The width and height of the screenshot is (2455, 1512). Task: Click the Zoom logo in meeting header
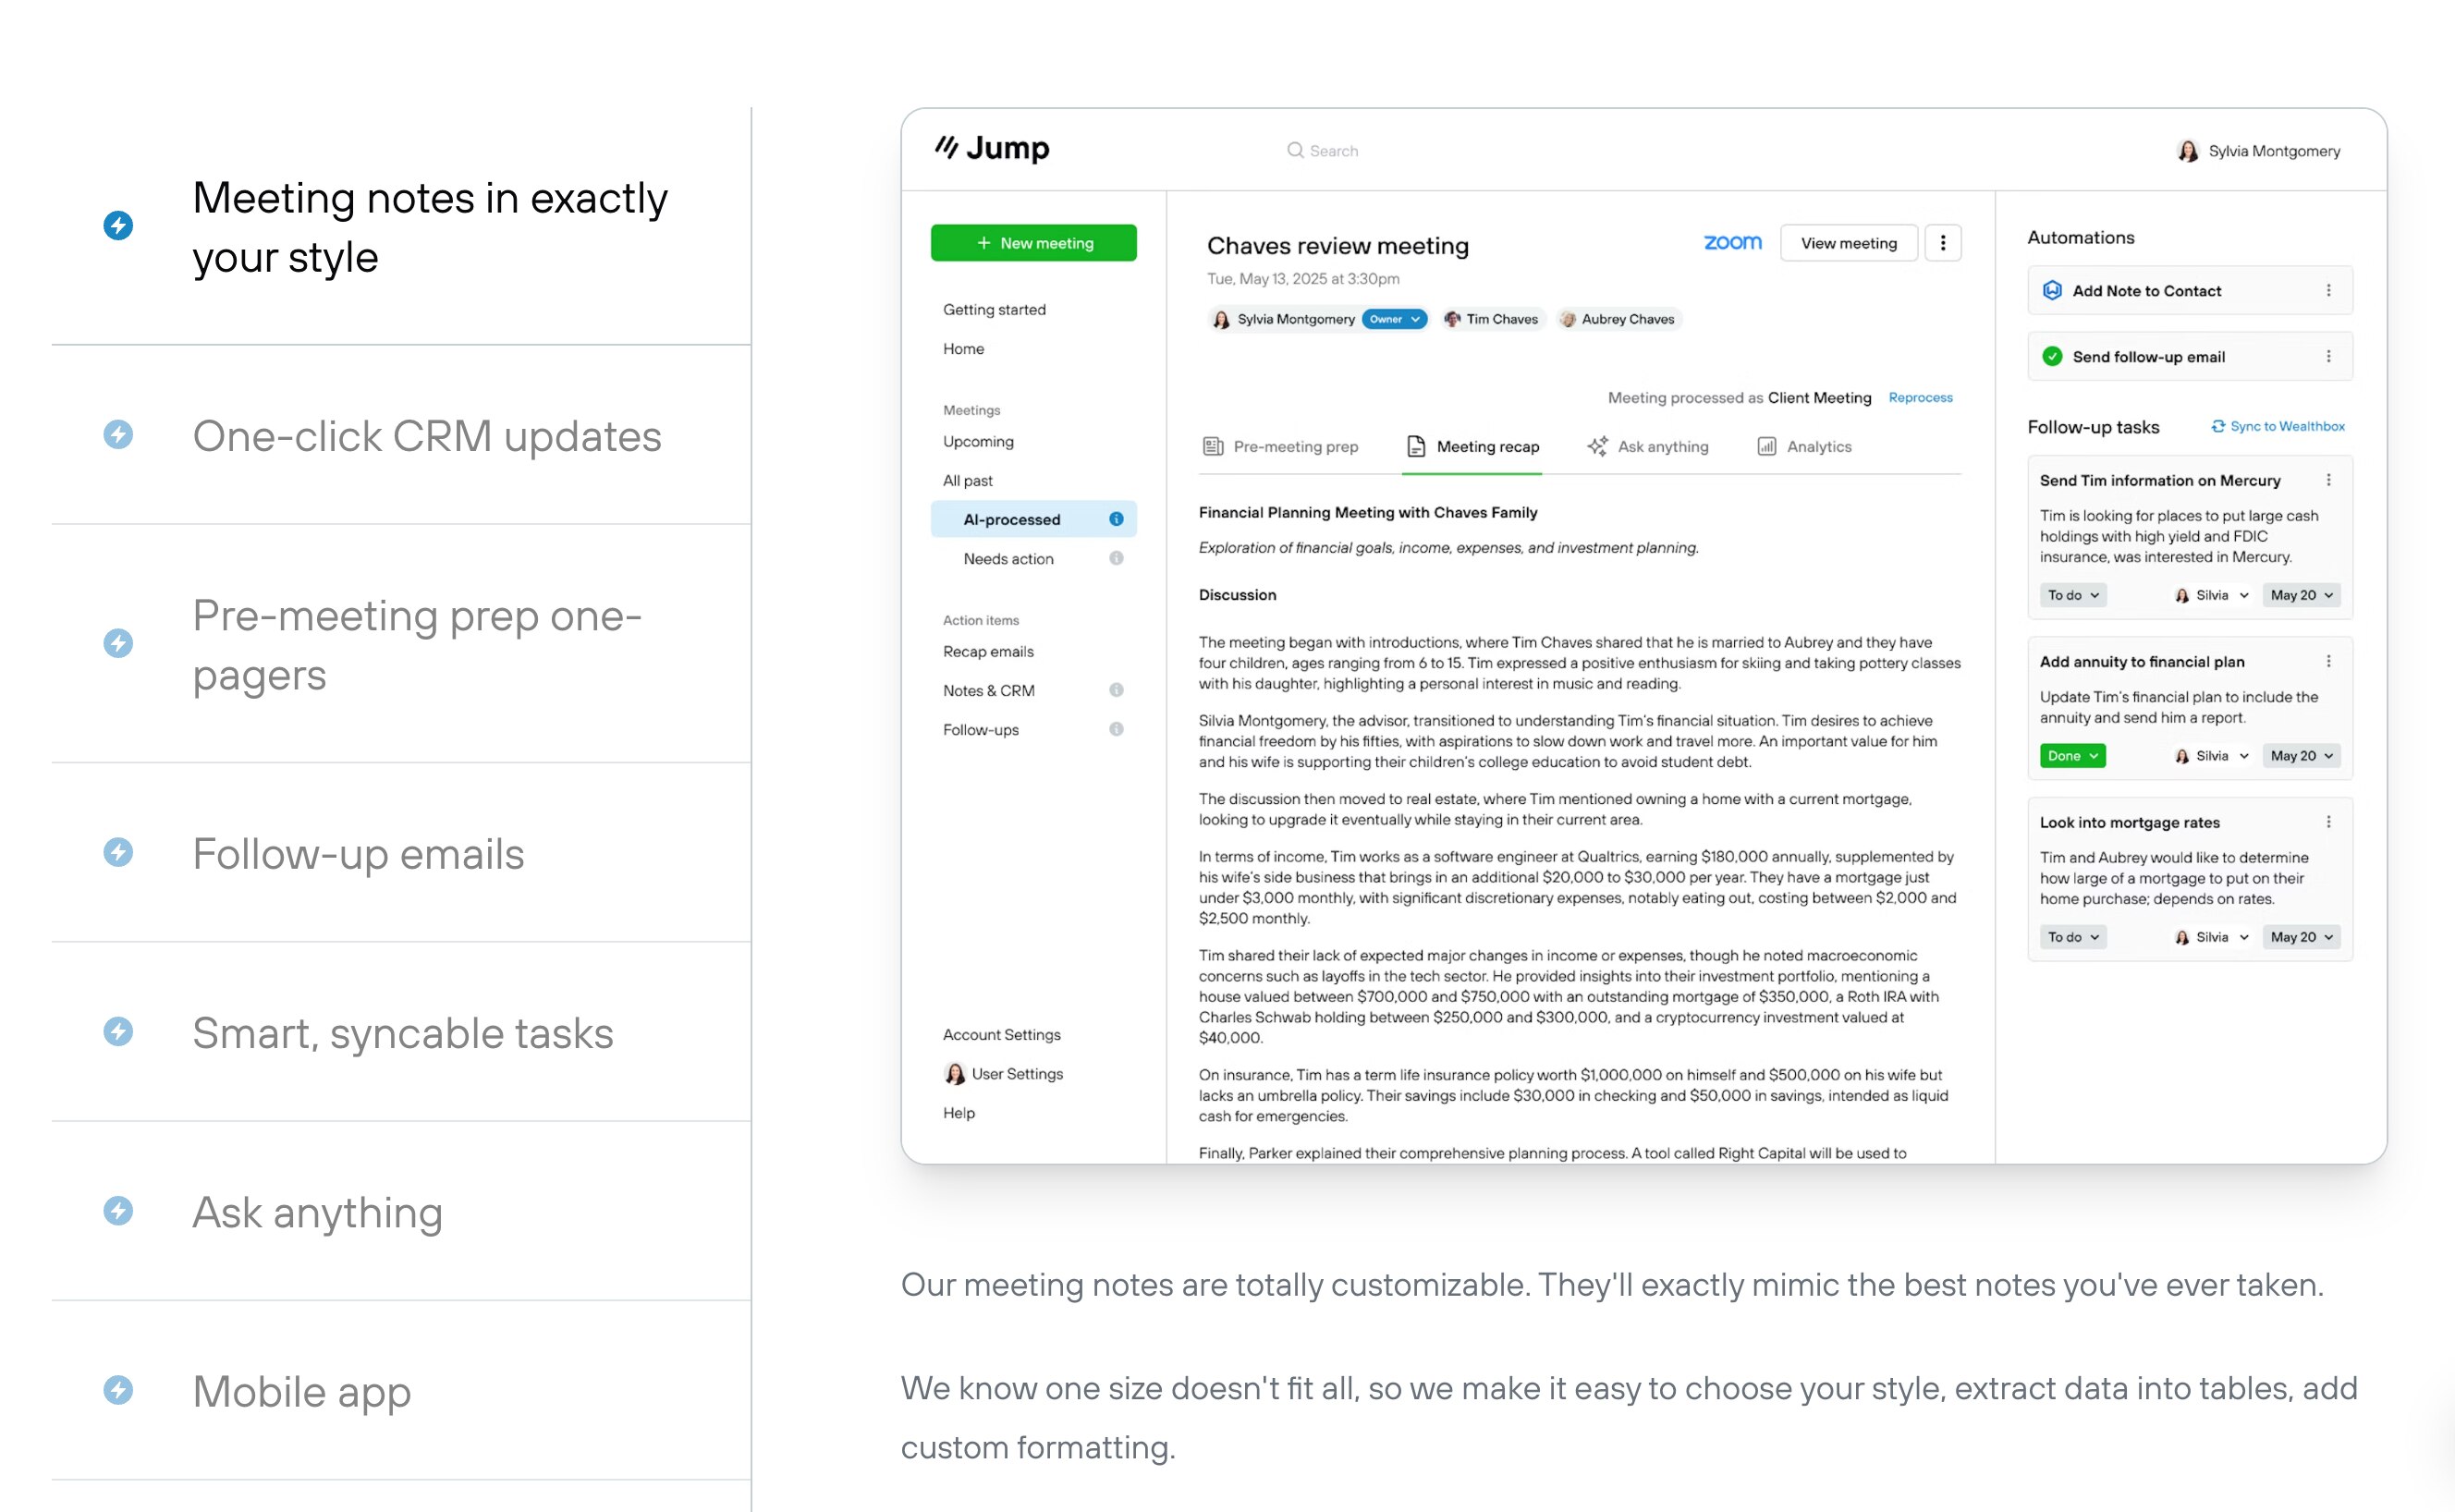(1732, 243)
